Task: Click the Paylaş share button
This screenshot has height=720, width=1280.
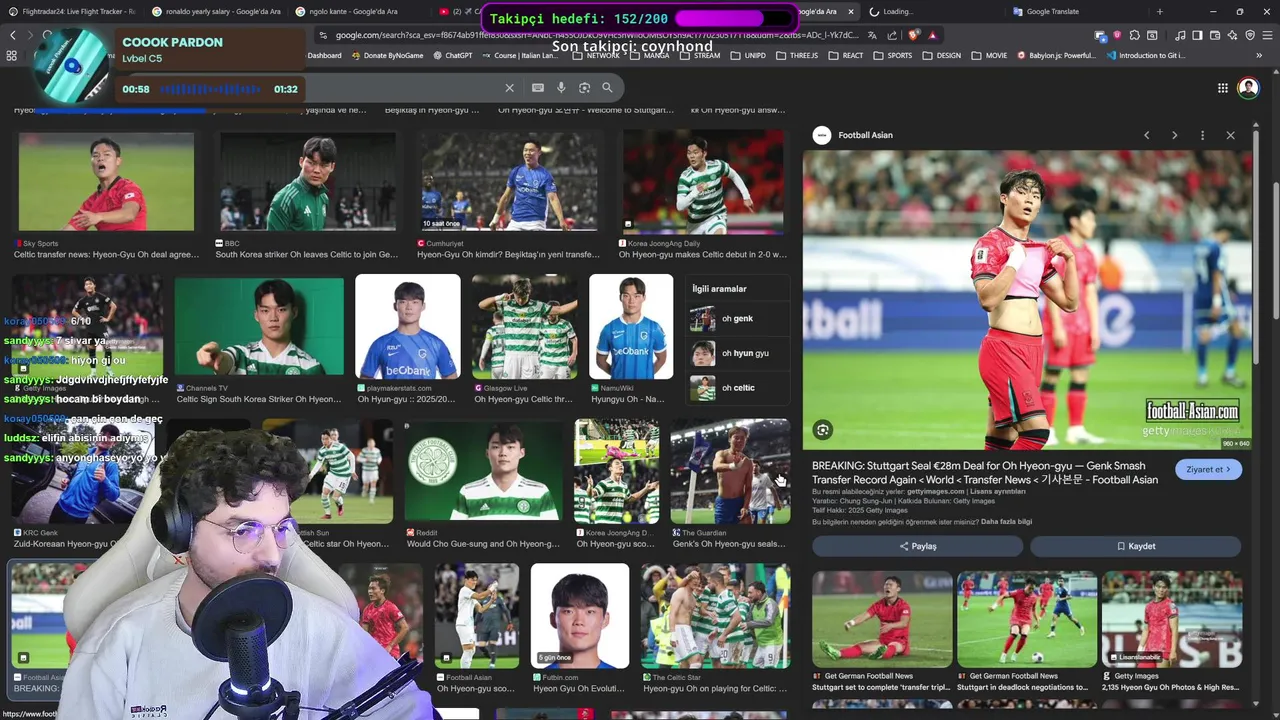Action: [917, 546]
